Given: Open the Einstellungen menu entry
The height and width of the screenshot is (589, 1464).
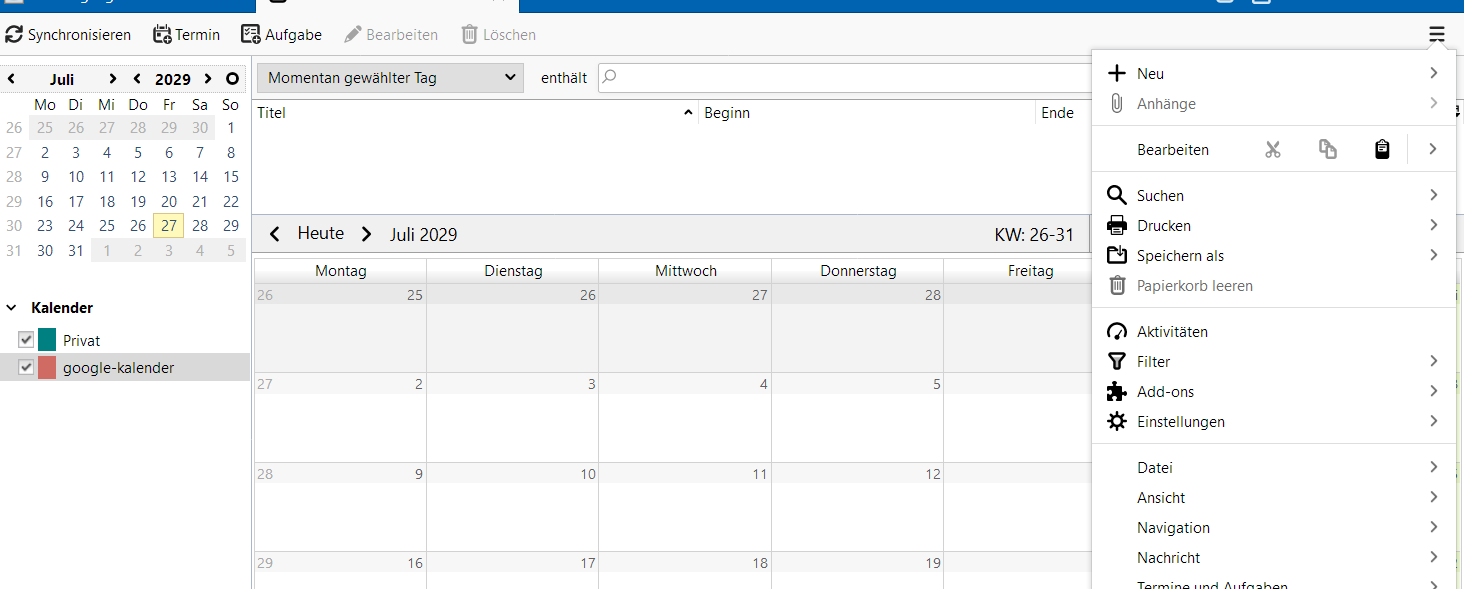Looking at the screenshot, I should point(1180,422).
